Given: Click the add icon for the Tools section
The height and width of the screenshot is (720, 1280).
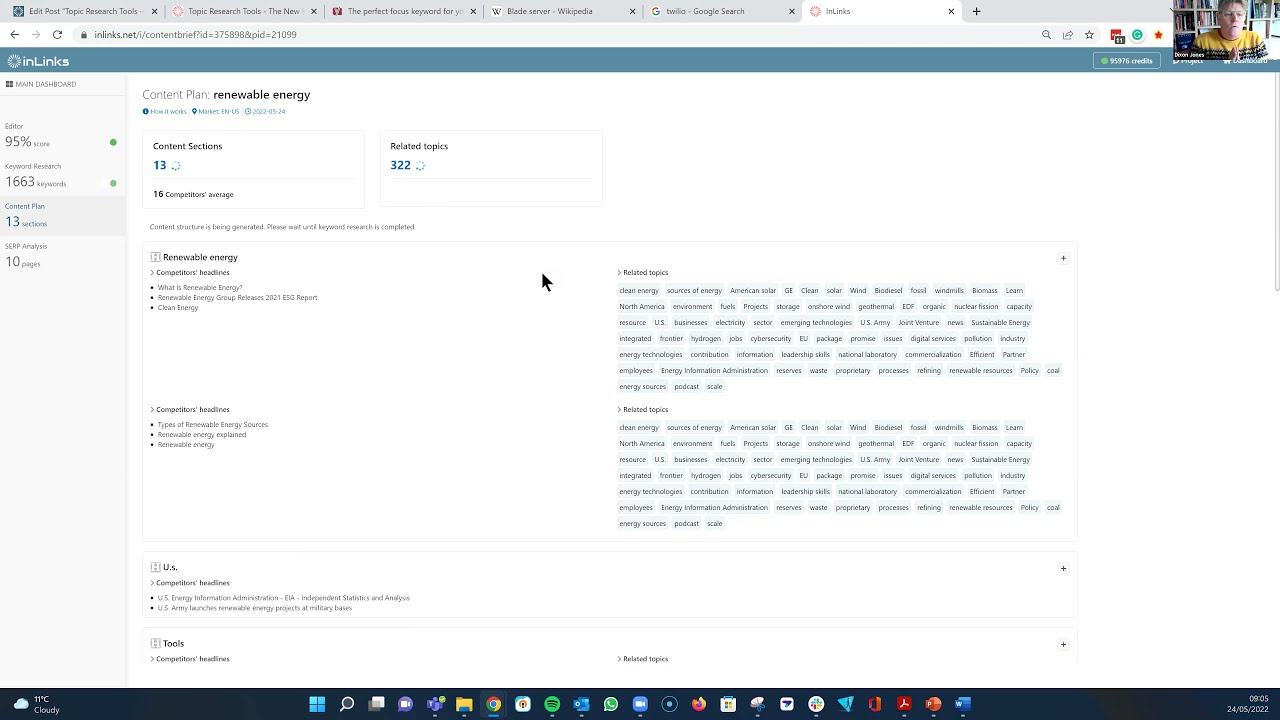Looking at the screenshot, I should pos(1063,644).
